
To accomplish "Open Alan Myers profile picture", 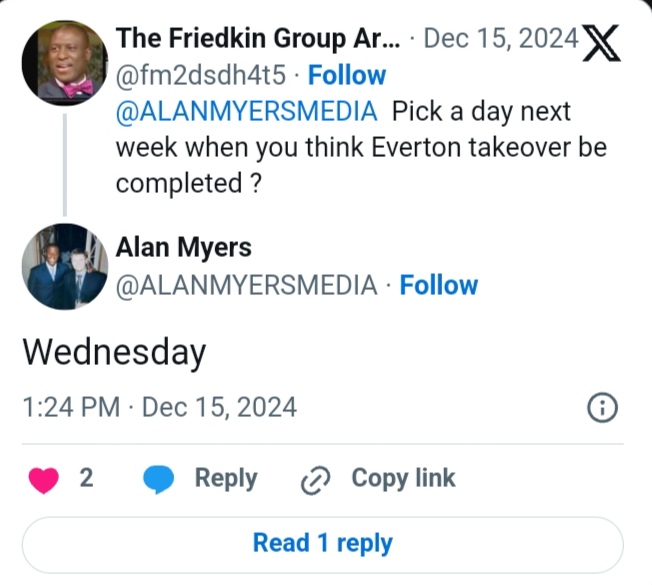I will 65,265.
